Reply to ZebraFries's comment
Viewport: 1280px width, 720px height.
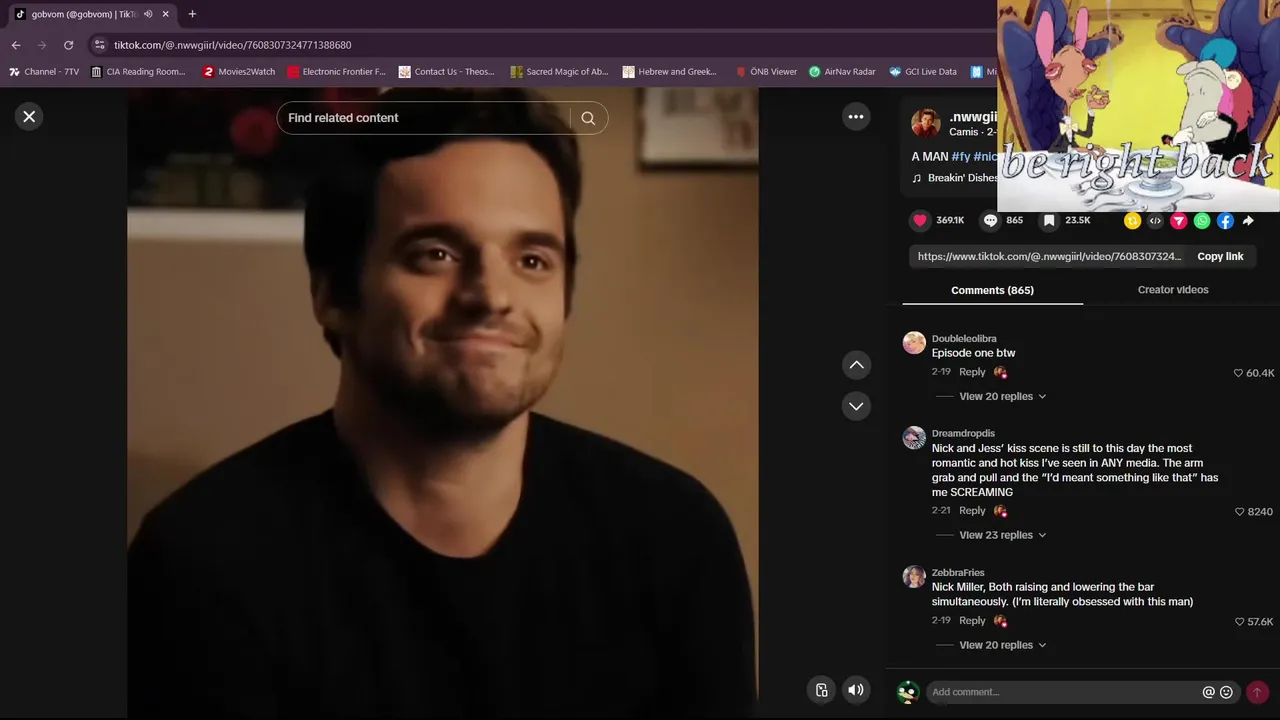[x=972, y=621]
